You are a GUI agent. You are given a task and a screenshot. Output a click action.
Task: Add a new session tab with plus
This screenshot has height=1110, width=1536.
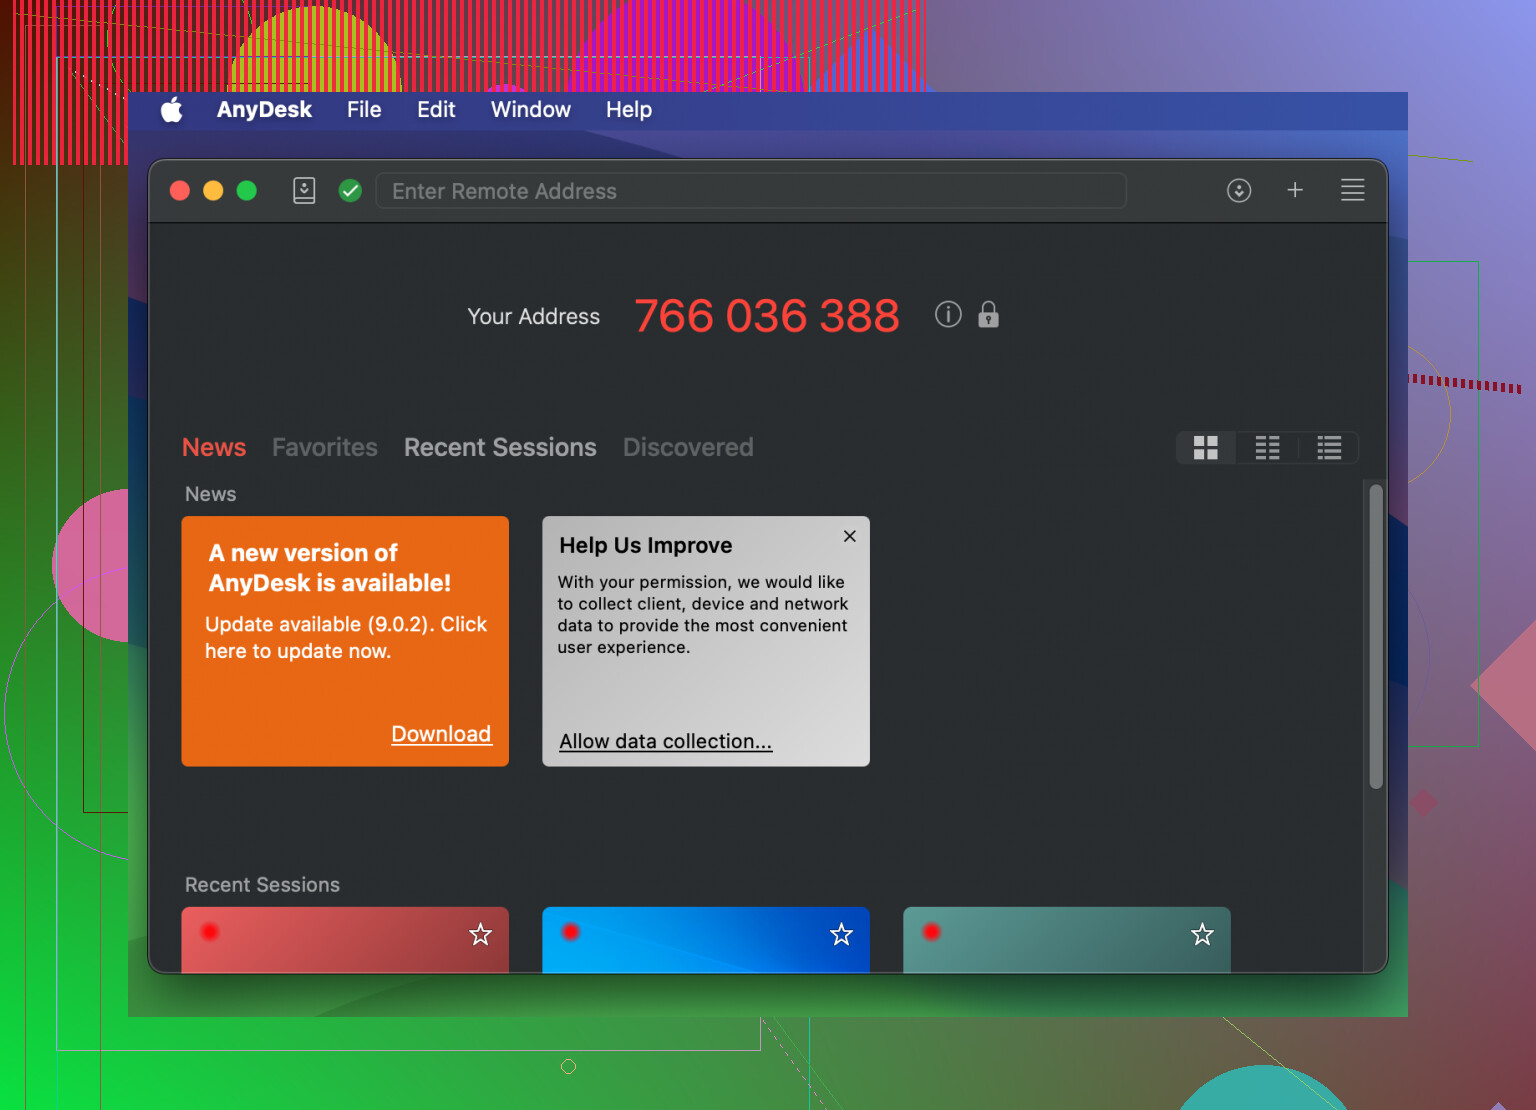coord(1295,190)
